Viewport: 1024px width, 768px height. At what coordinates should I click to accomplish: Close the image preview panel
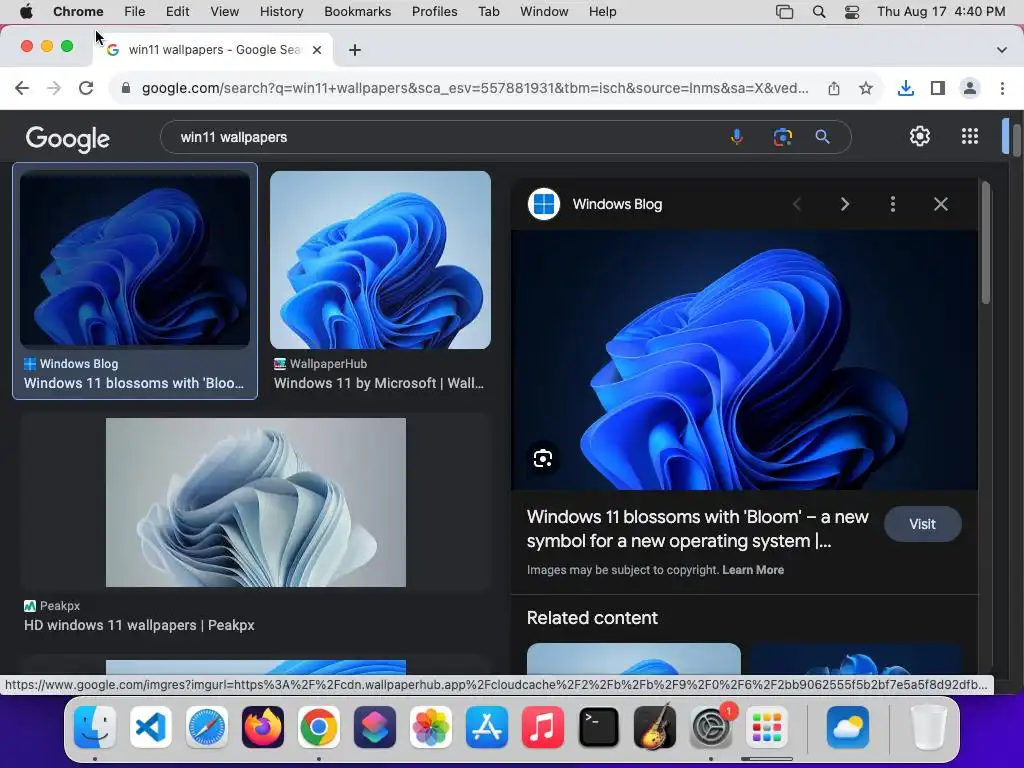tap(940, 204)
